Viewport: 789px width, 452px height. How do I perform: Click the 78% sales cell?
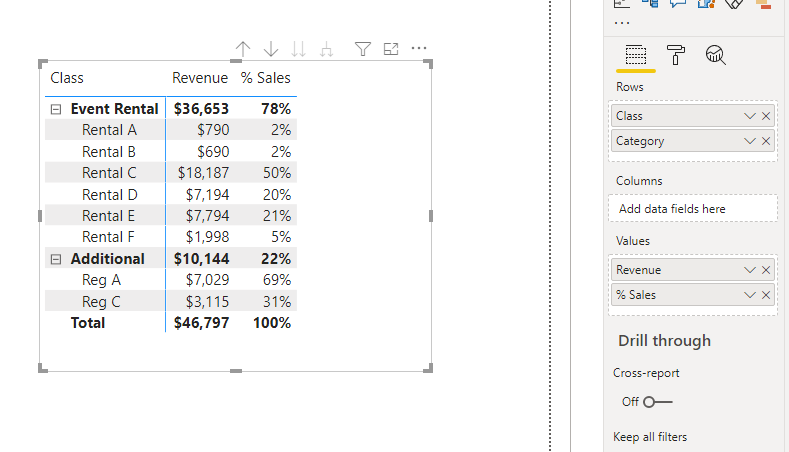coord(276,109)
